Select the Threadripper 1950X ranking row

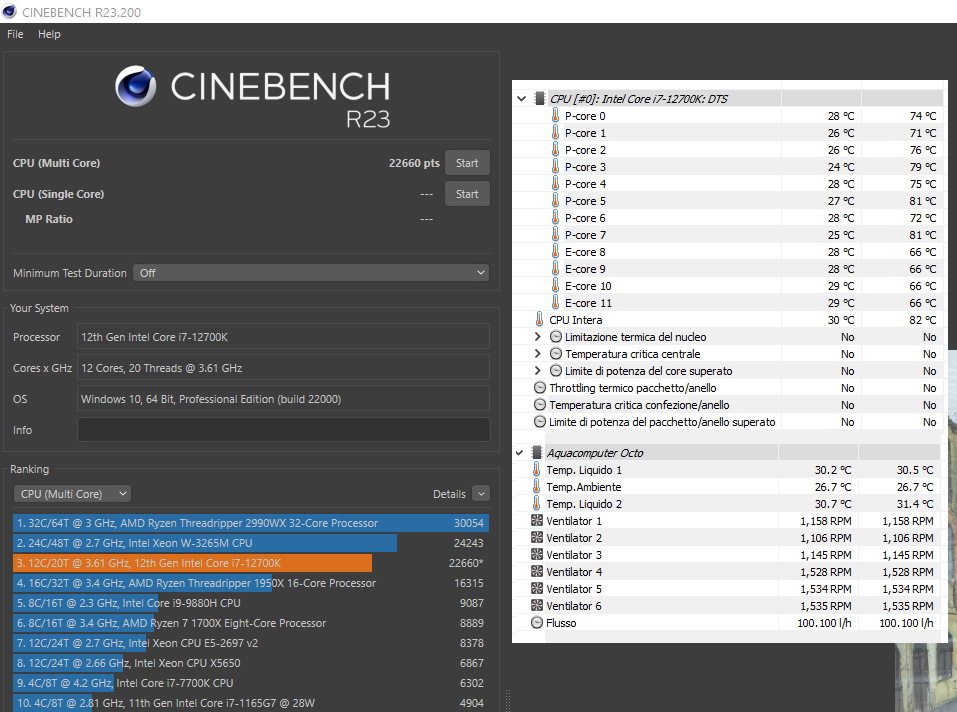tap(251, 583)
